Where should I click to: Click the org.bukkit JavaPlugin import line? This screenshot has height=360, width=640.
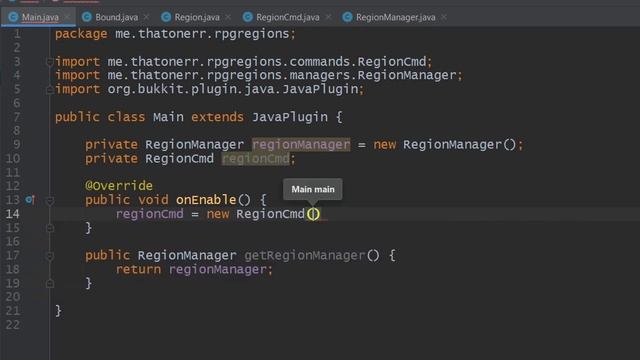tap(209, 89)
